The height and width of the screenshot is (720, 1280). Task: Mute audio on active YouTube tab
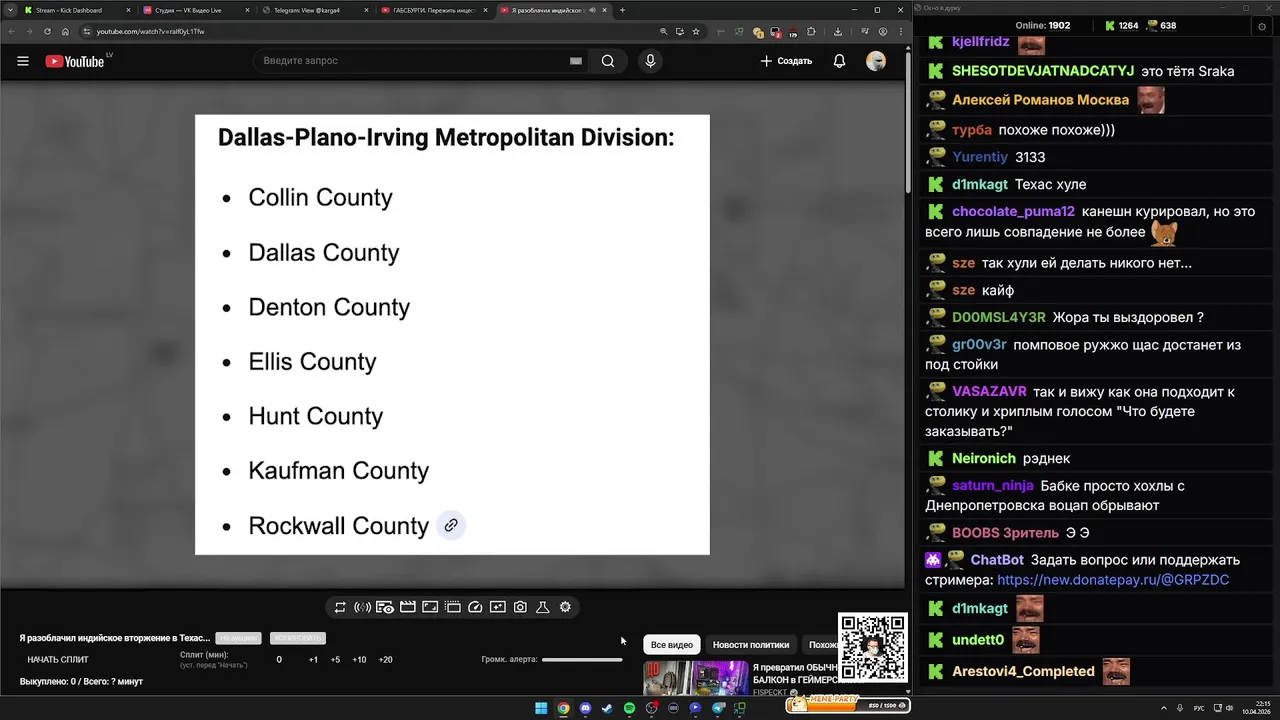(x=593, y=10)
